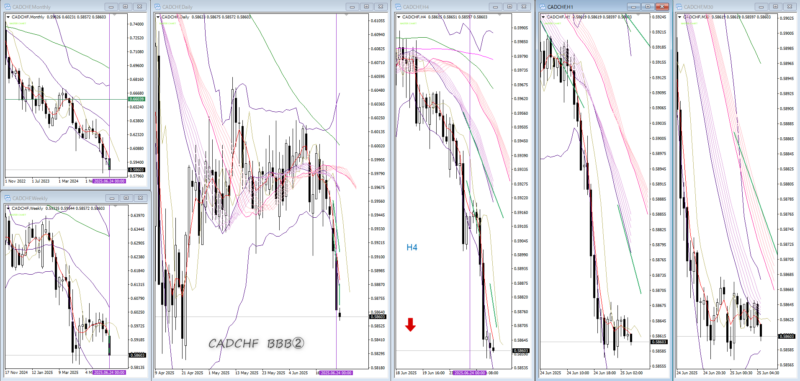Click current price label on H1 price axis
This screenshot has width=800, height=381.
(658, 341)
